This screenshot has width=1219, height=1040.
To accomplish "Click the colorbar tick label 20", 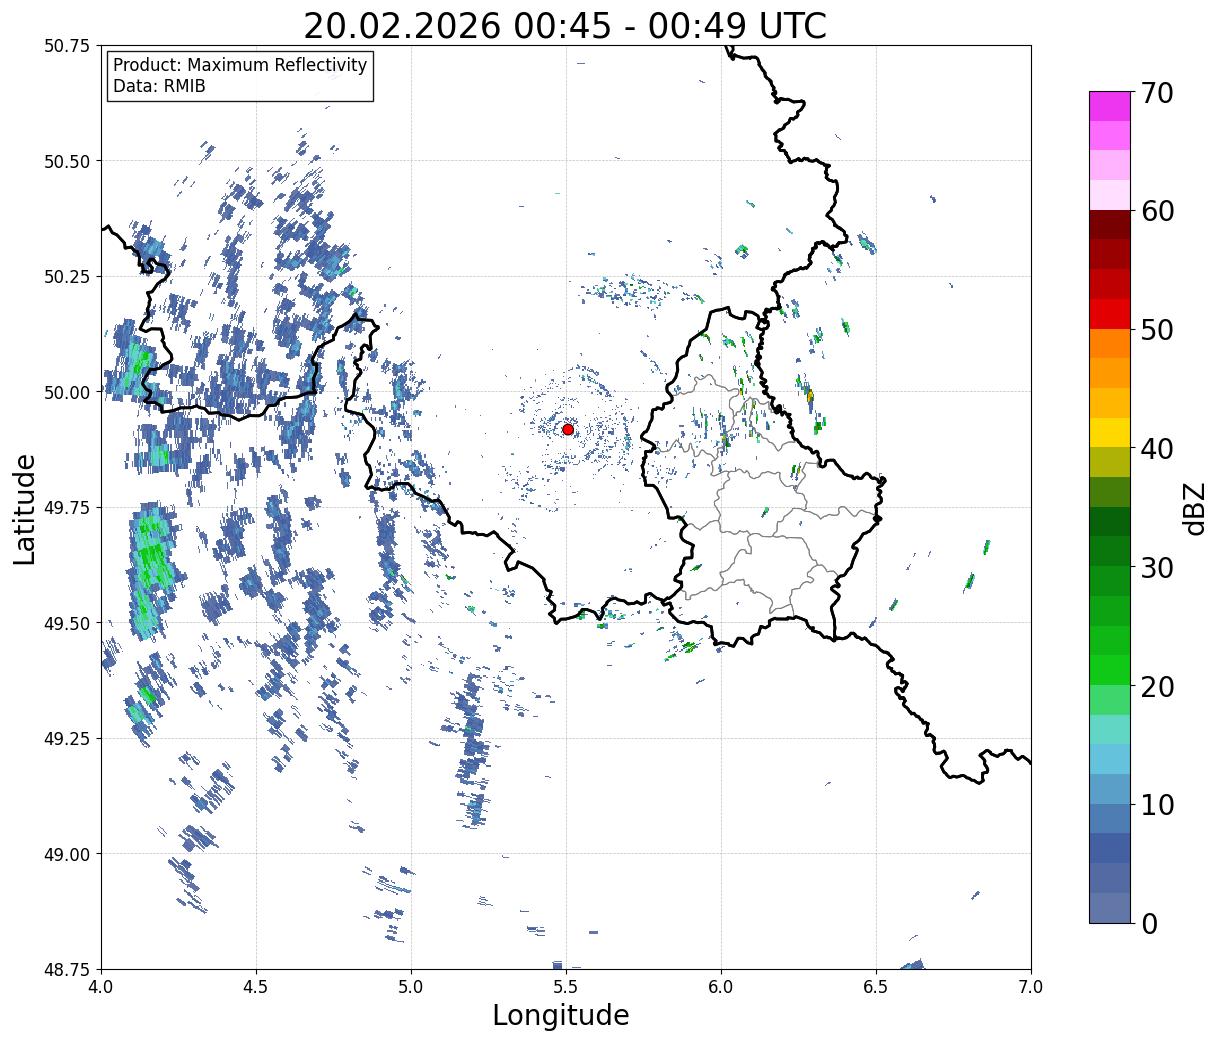I will click(1157, 686).
